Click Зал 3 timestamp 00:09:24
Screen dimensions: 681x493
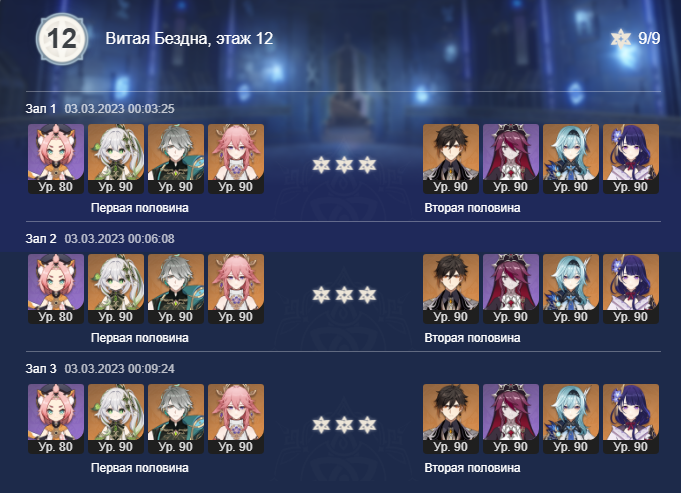(x=119, y=369)
